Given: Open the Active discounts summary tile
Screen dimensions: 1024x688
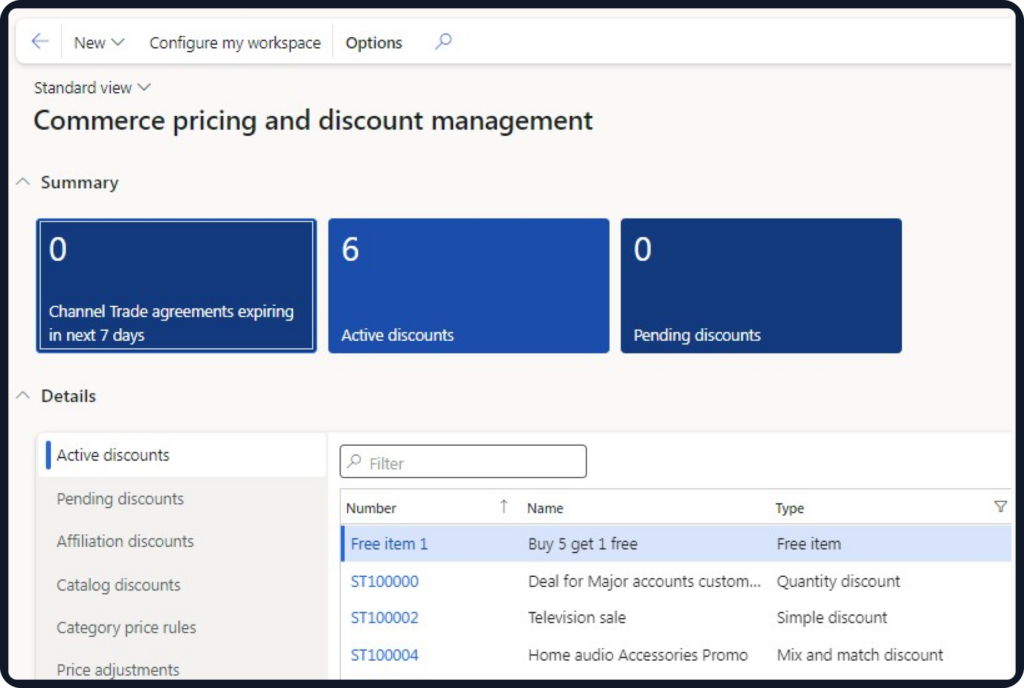Looking at the screenshot, I should (468, 286).
